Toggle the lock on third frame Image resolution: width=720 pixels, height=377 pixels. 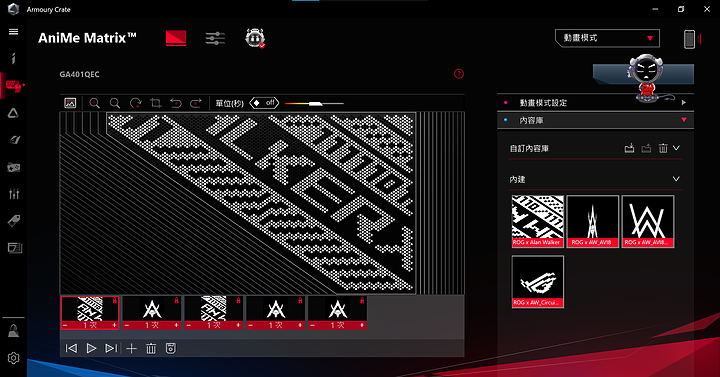(239, 300)
